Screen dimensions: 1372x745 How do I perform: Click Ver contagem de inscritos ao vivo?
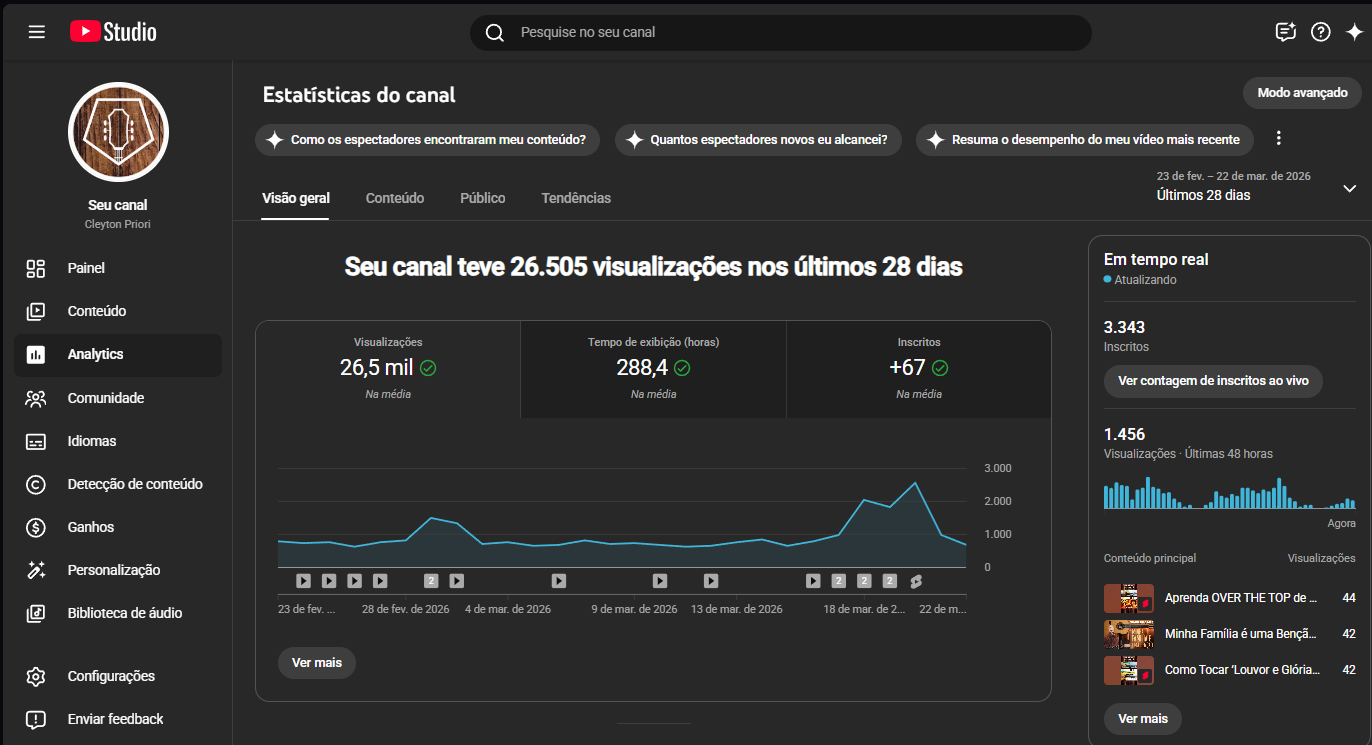point(1213,381)
